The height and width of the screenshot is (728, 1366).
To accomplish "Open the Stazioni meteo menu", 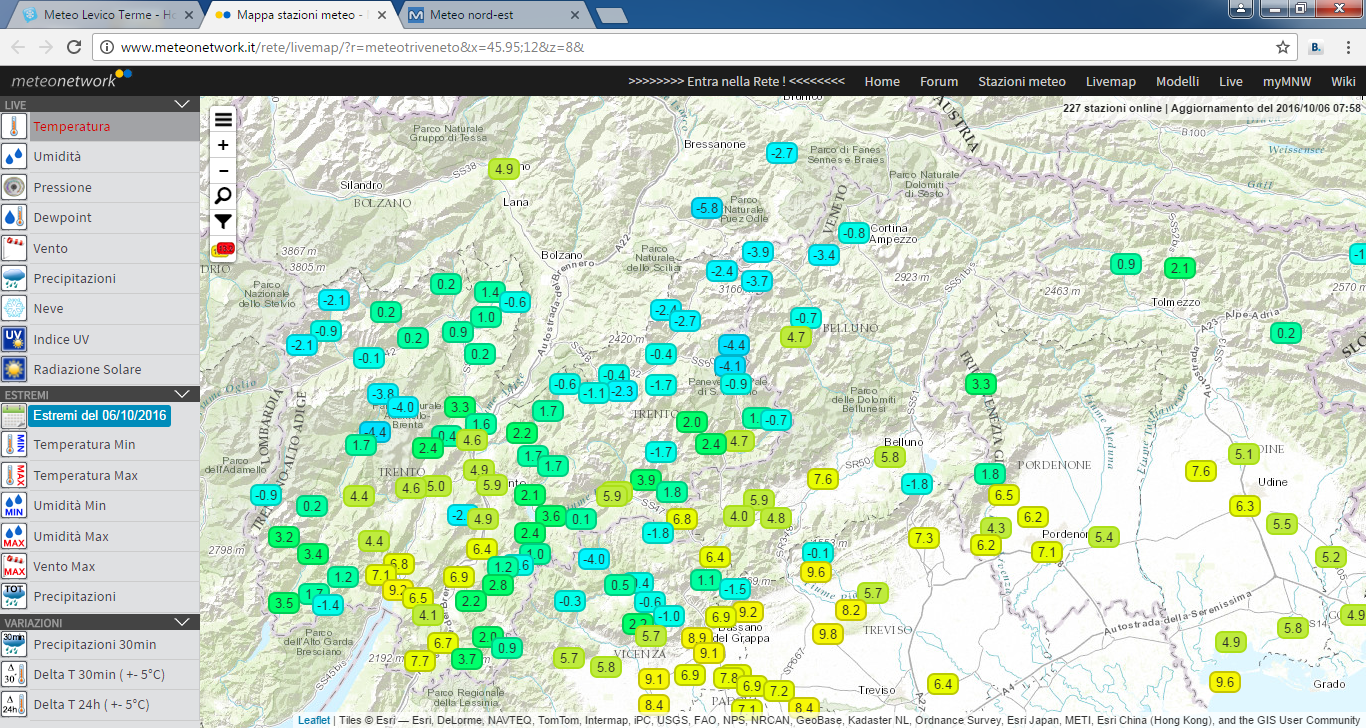I will 1021,82.
